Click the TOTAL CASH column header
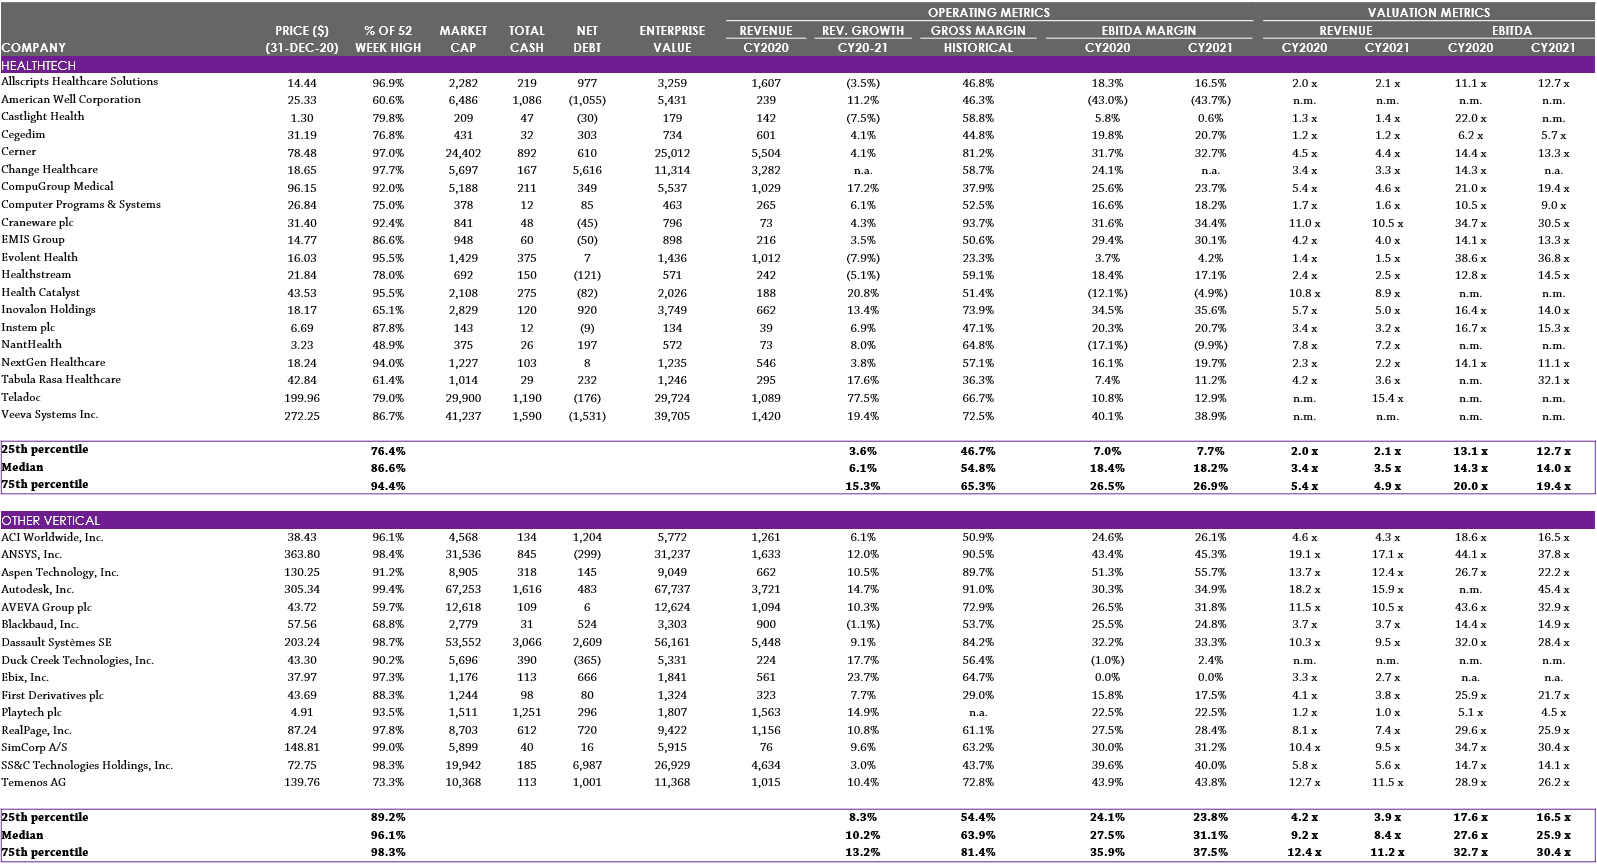The width and height of the screenshot is (1597, 868). coord(527,39)
